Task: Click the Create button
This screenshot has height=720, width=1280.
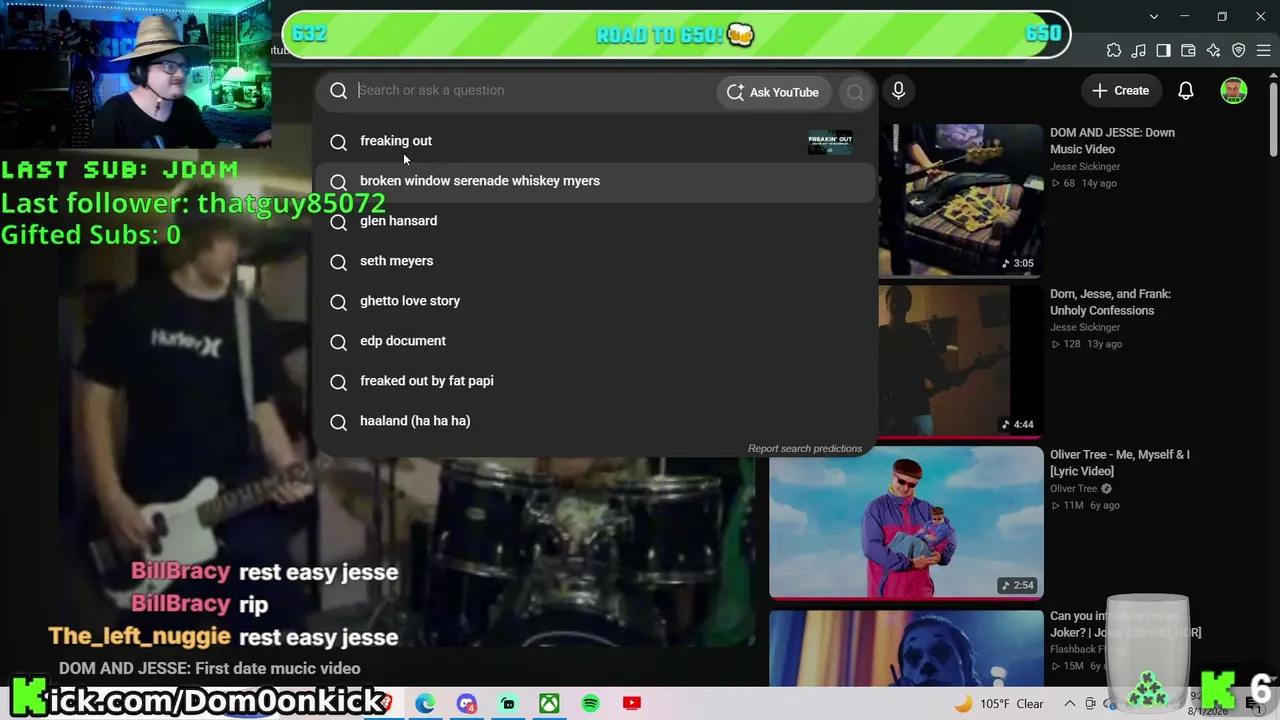Action: (x=1121, y=91)
